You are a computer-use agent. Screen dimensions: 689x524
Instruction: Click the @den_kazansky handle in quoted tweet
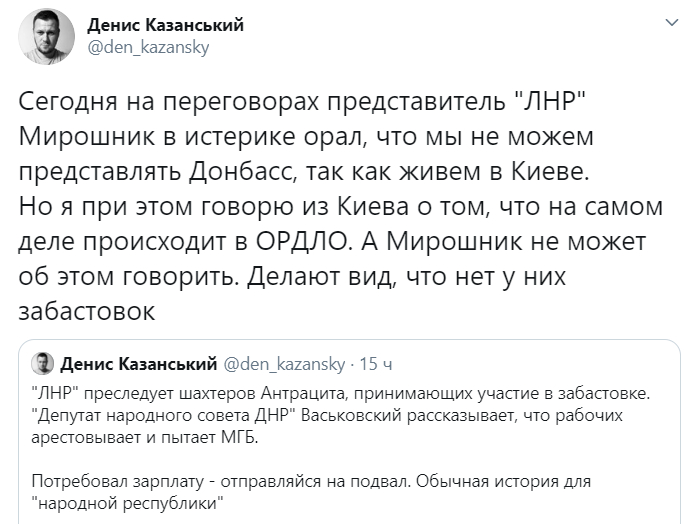tap(285, 364)
